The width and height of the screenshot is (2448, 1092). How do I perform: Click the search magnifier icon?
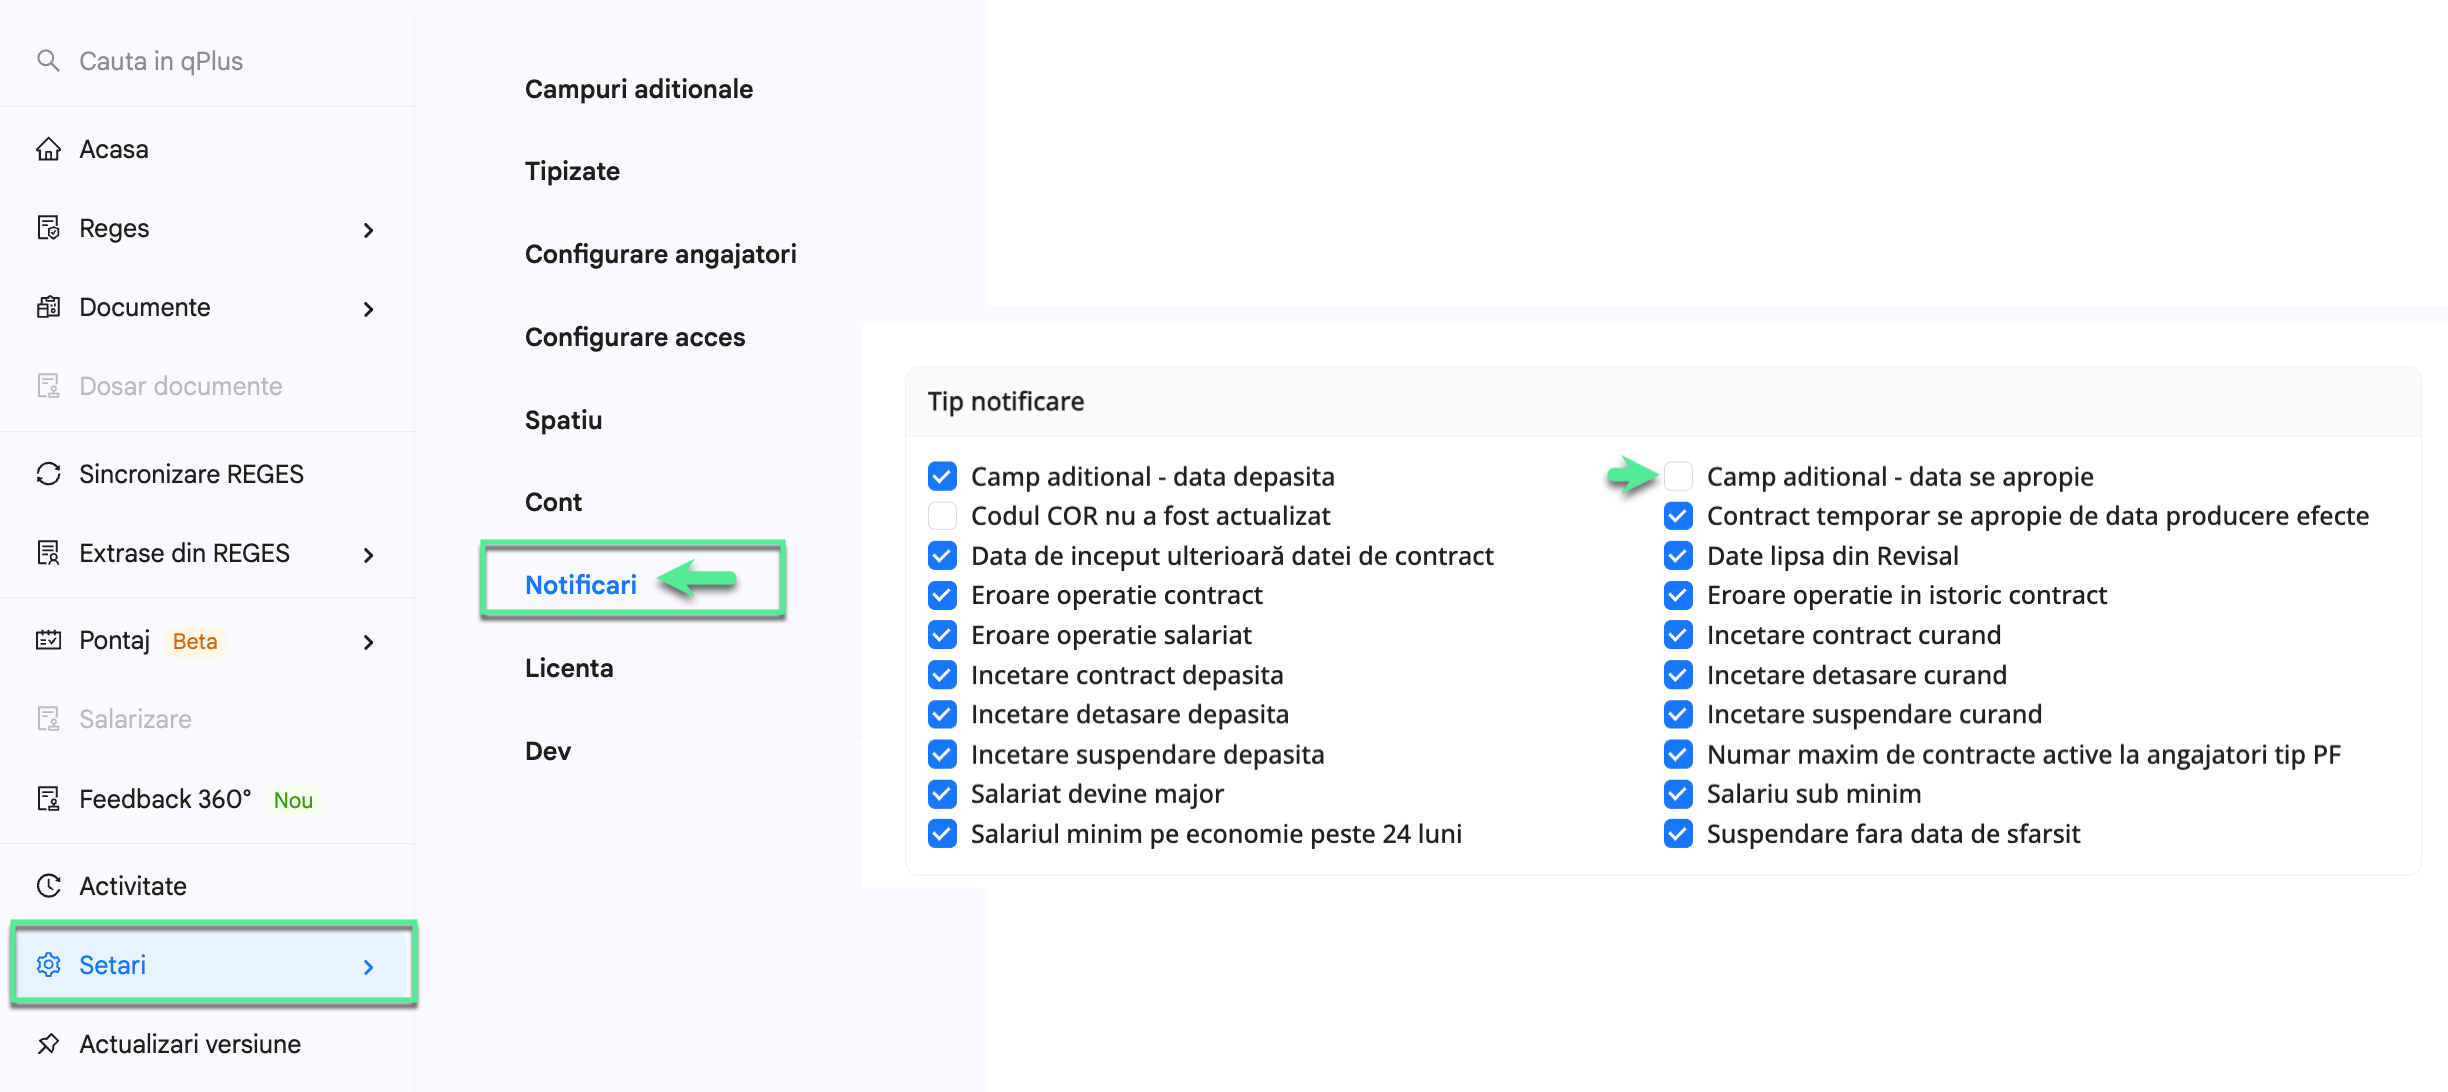tap(48, 61)
